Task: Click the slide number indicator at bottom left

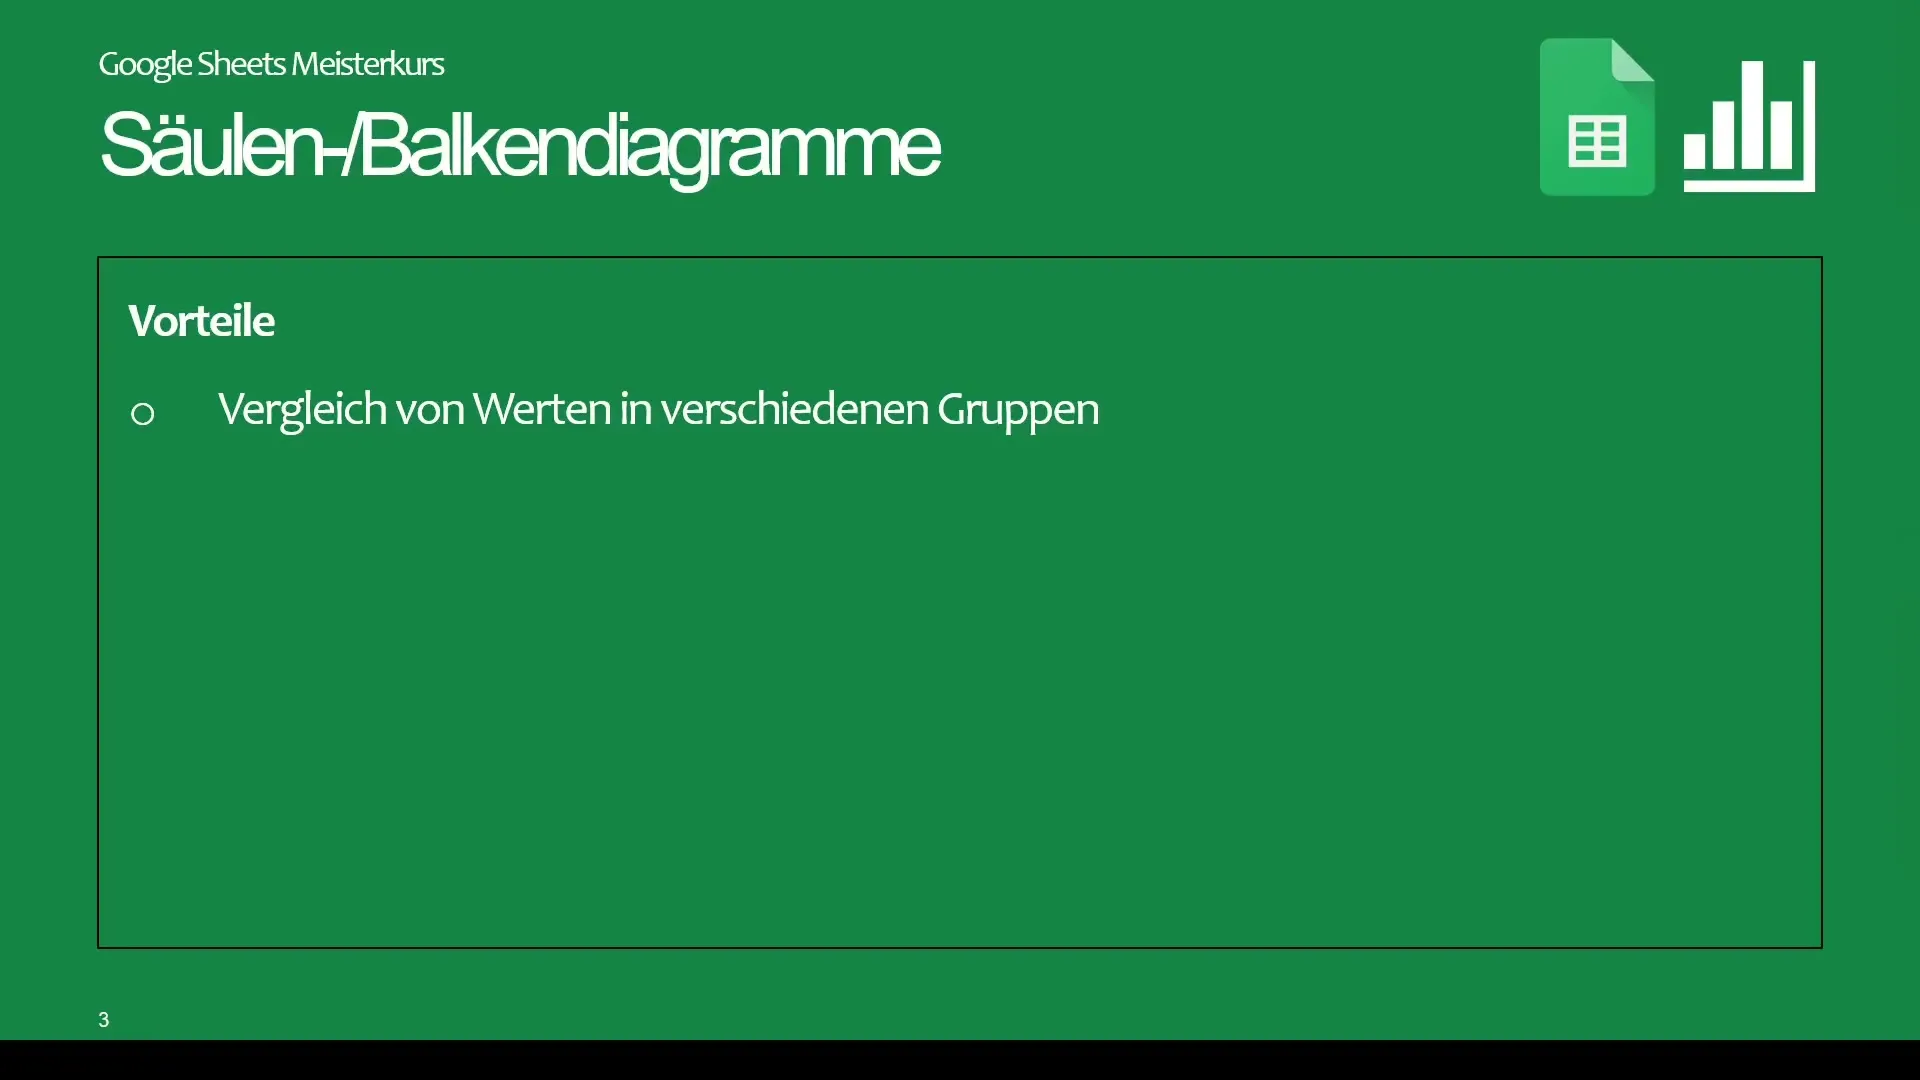Action: [x=103, y=1018]
